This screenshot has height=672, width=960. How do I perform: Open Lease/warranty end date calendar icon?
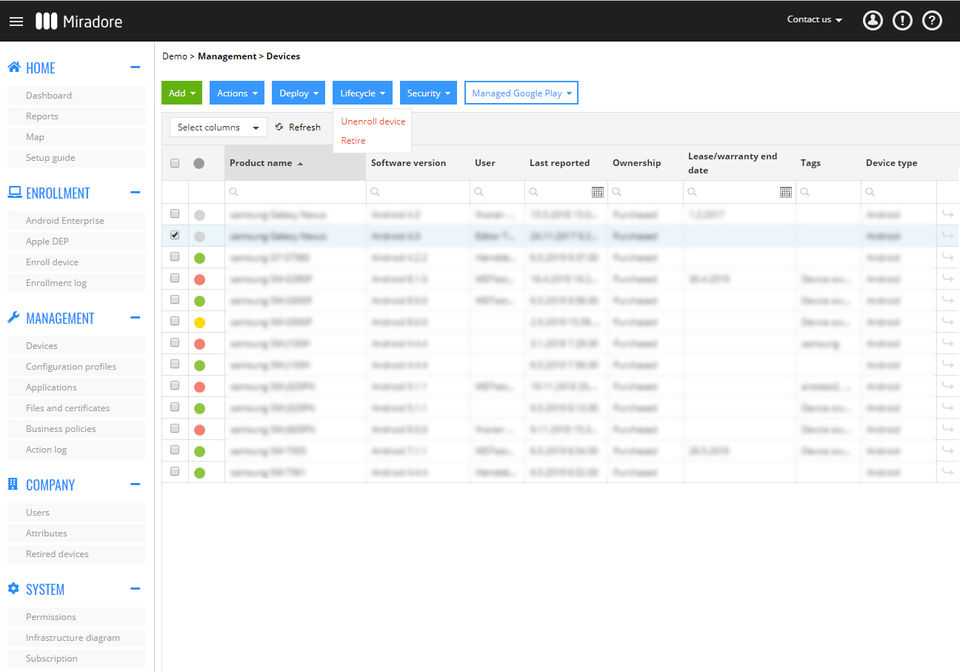coord(786,192)
